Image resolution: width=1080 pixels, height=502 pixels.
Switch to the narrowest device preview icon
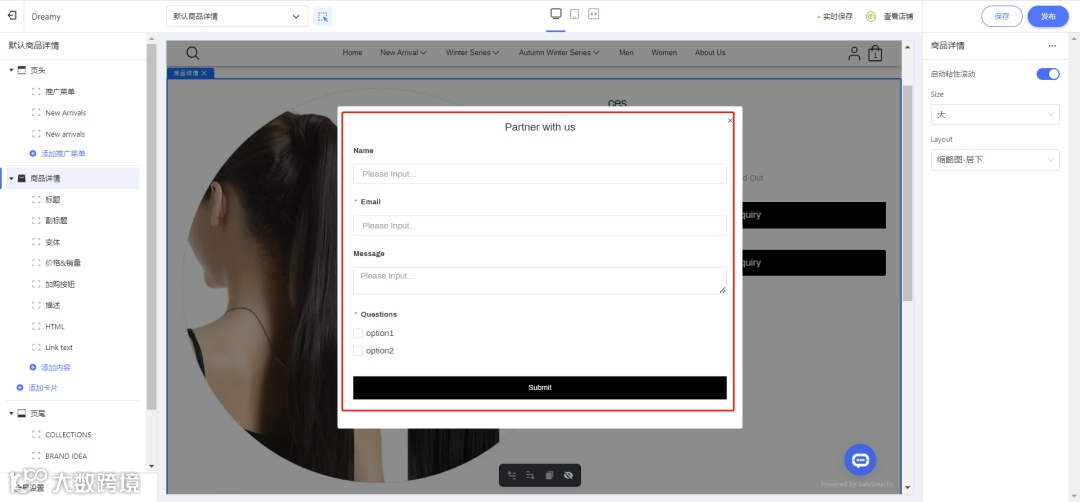point(593,14)
